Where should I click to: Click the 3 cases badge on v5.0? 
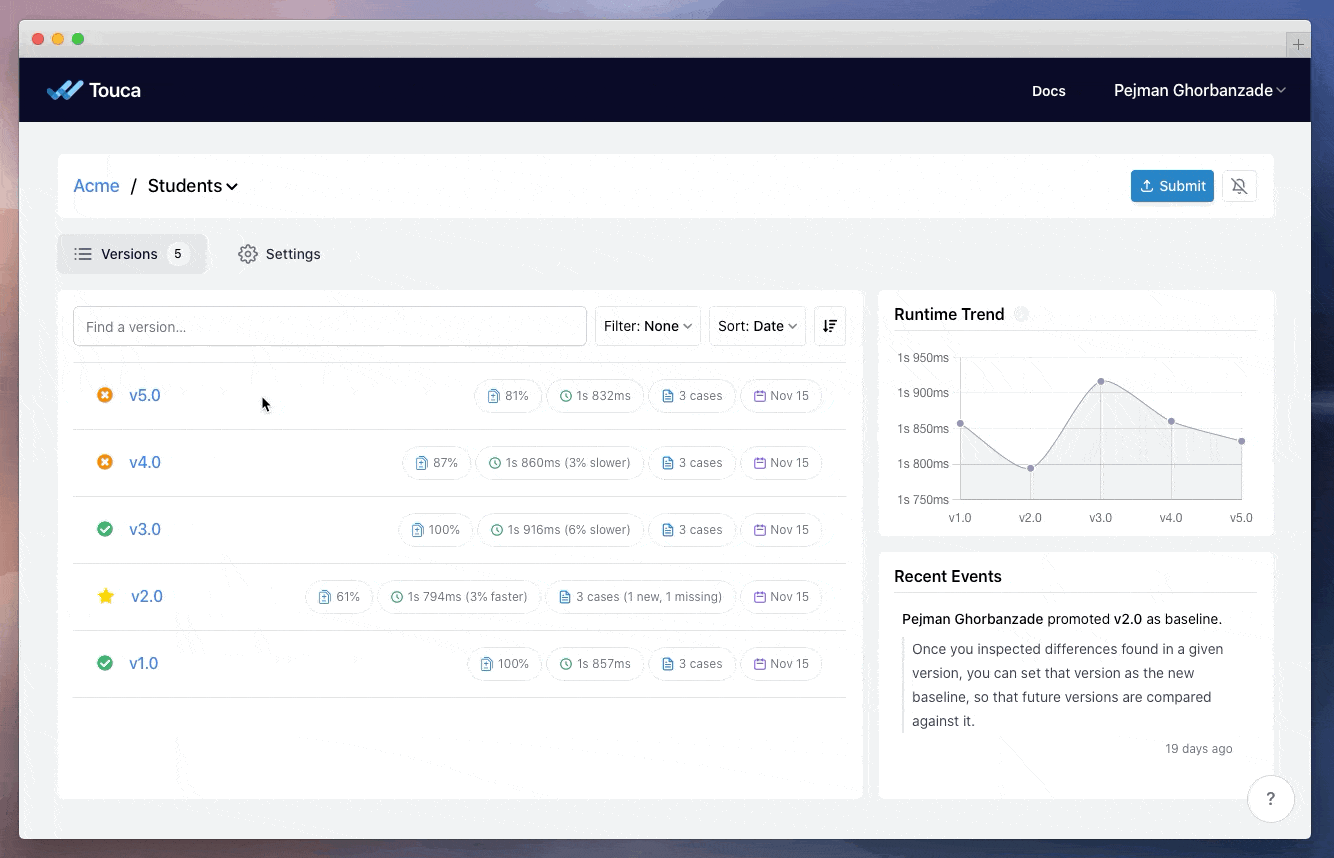(x=692, y=396)
